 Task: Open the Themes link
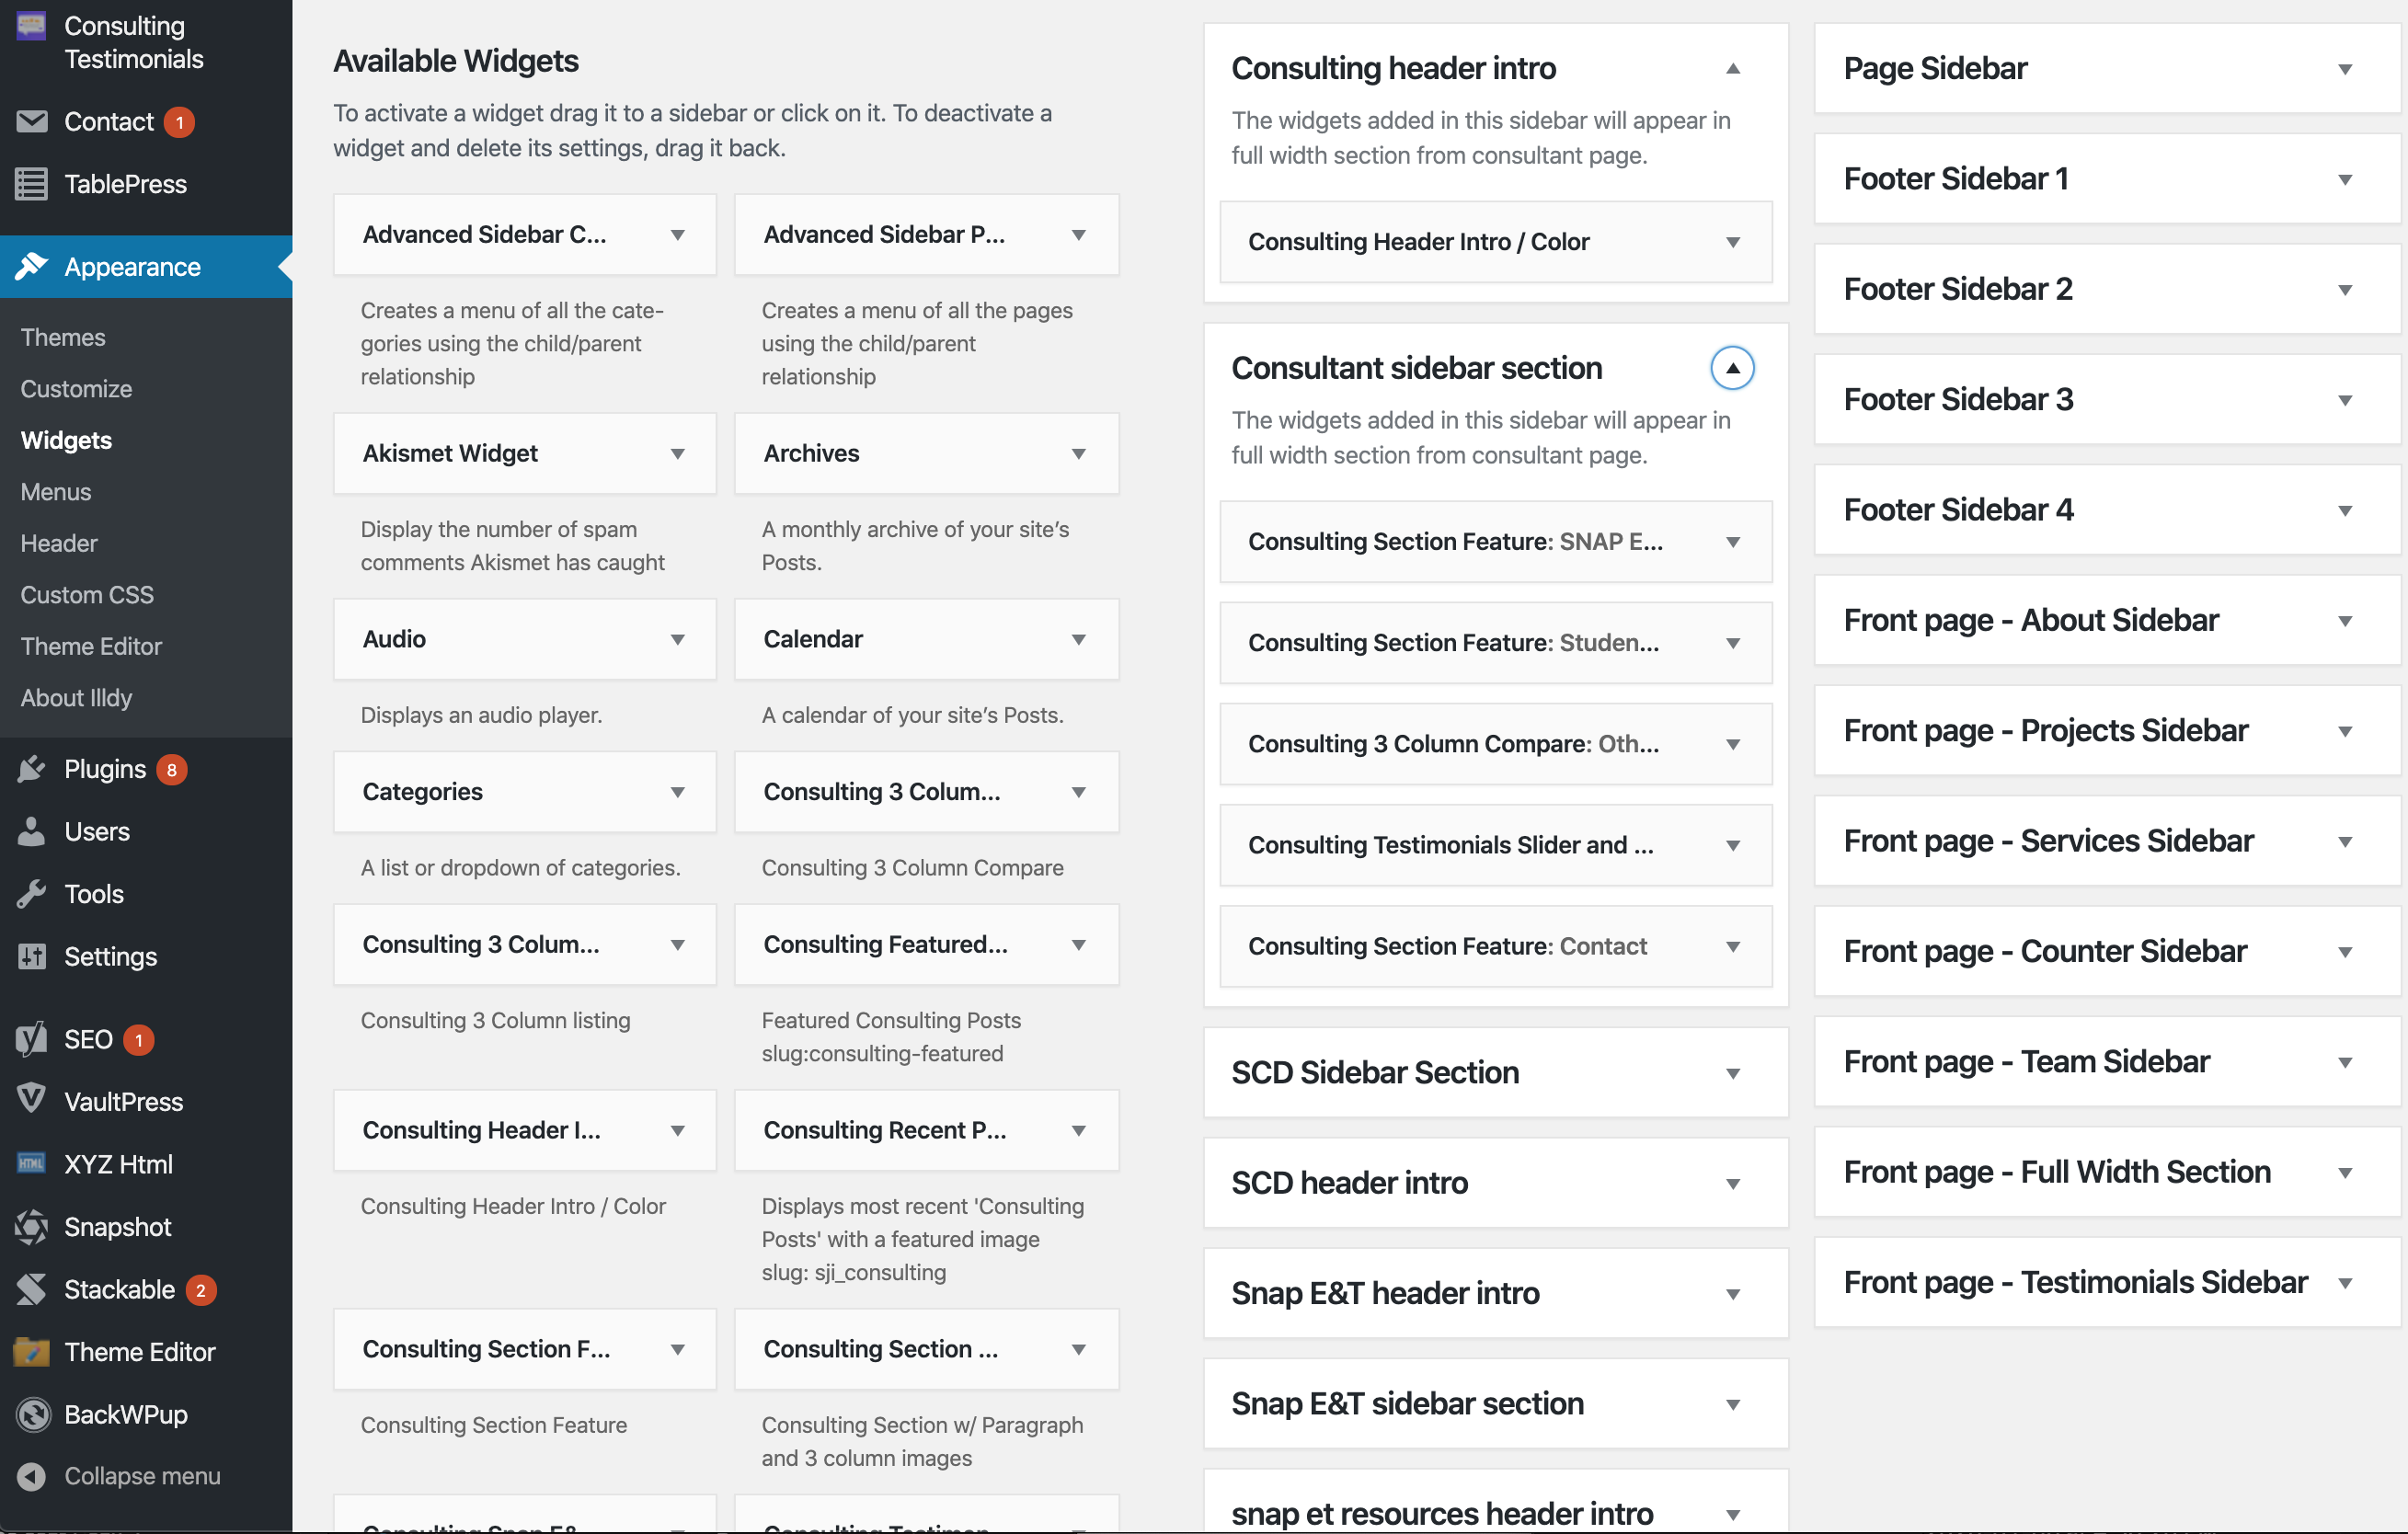tap(63, 337)
